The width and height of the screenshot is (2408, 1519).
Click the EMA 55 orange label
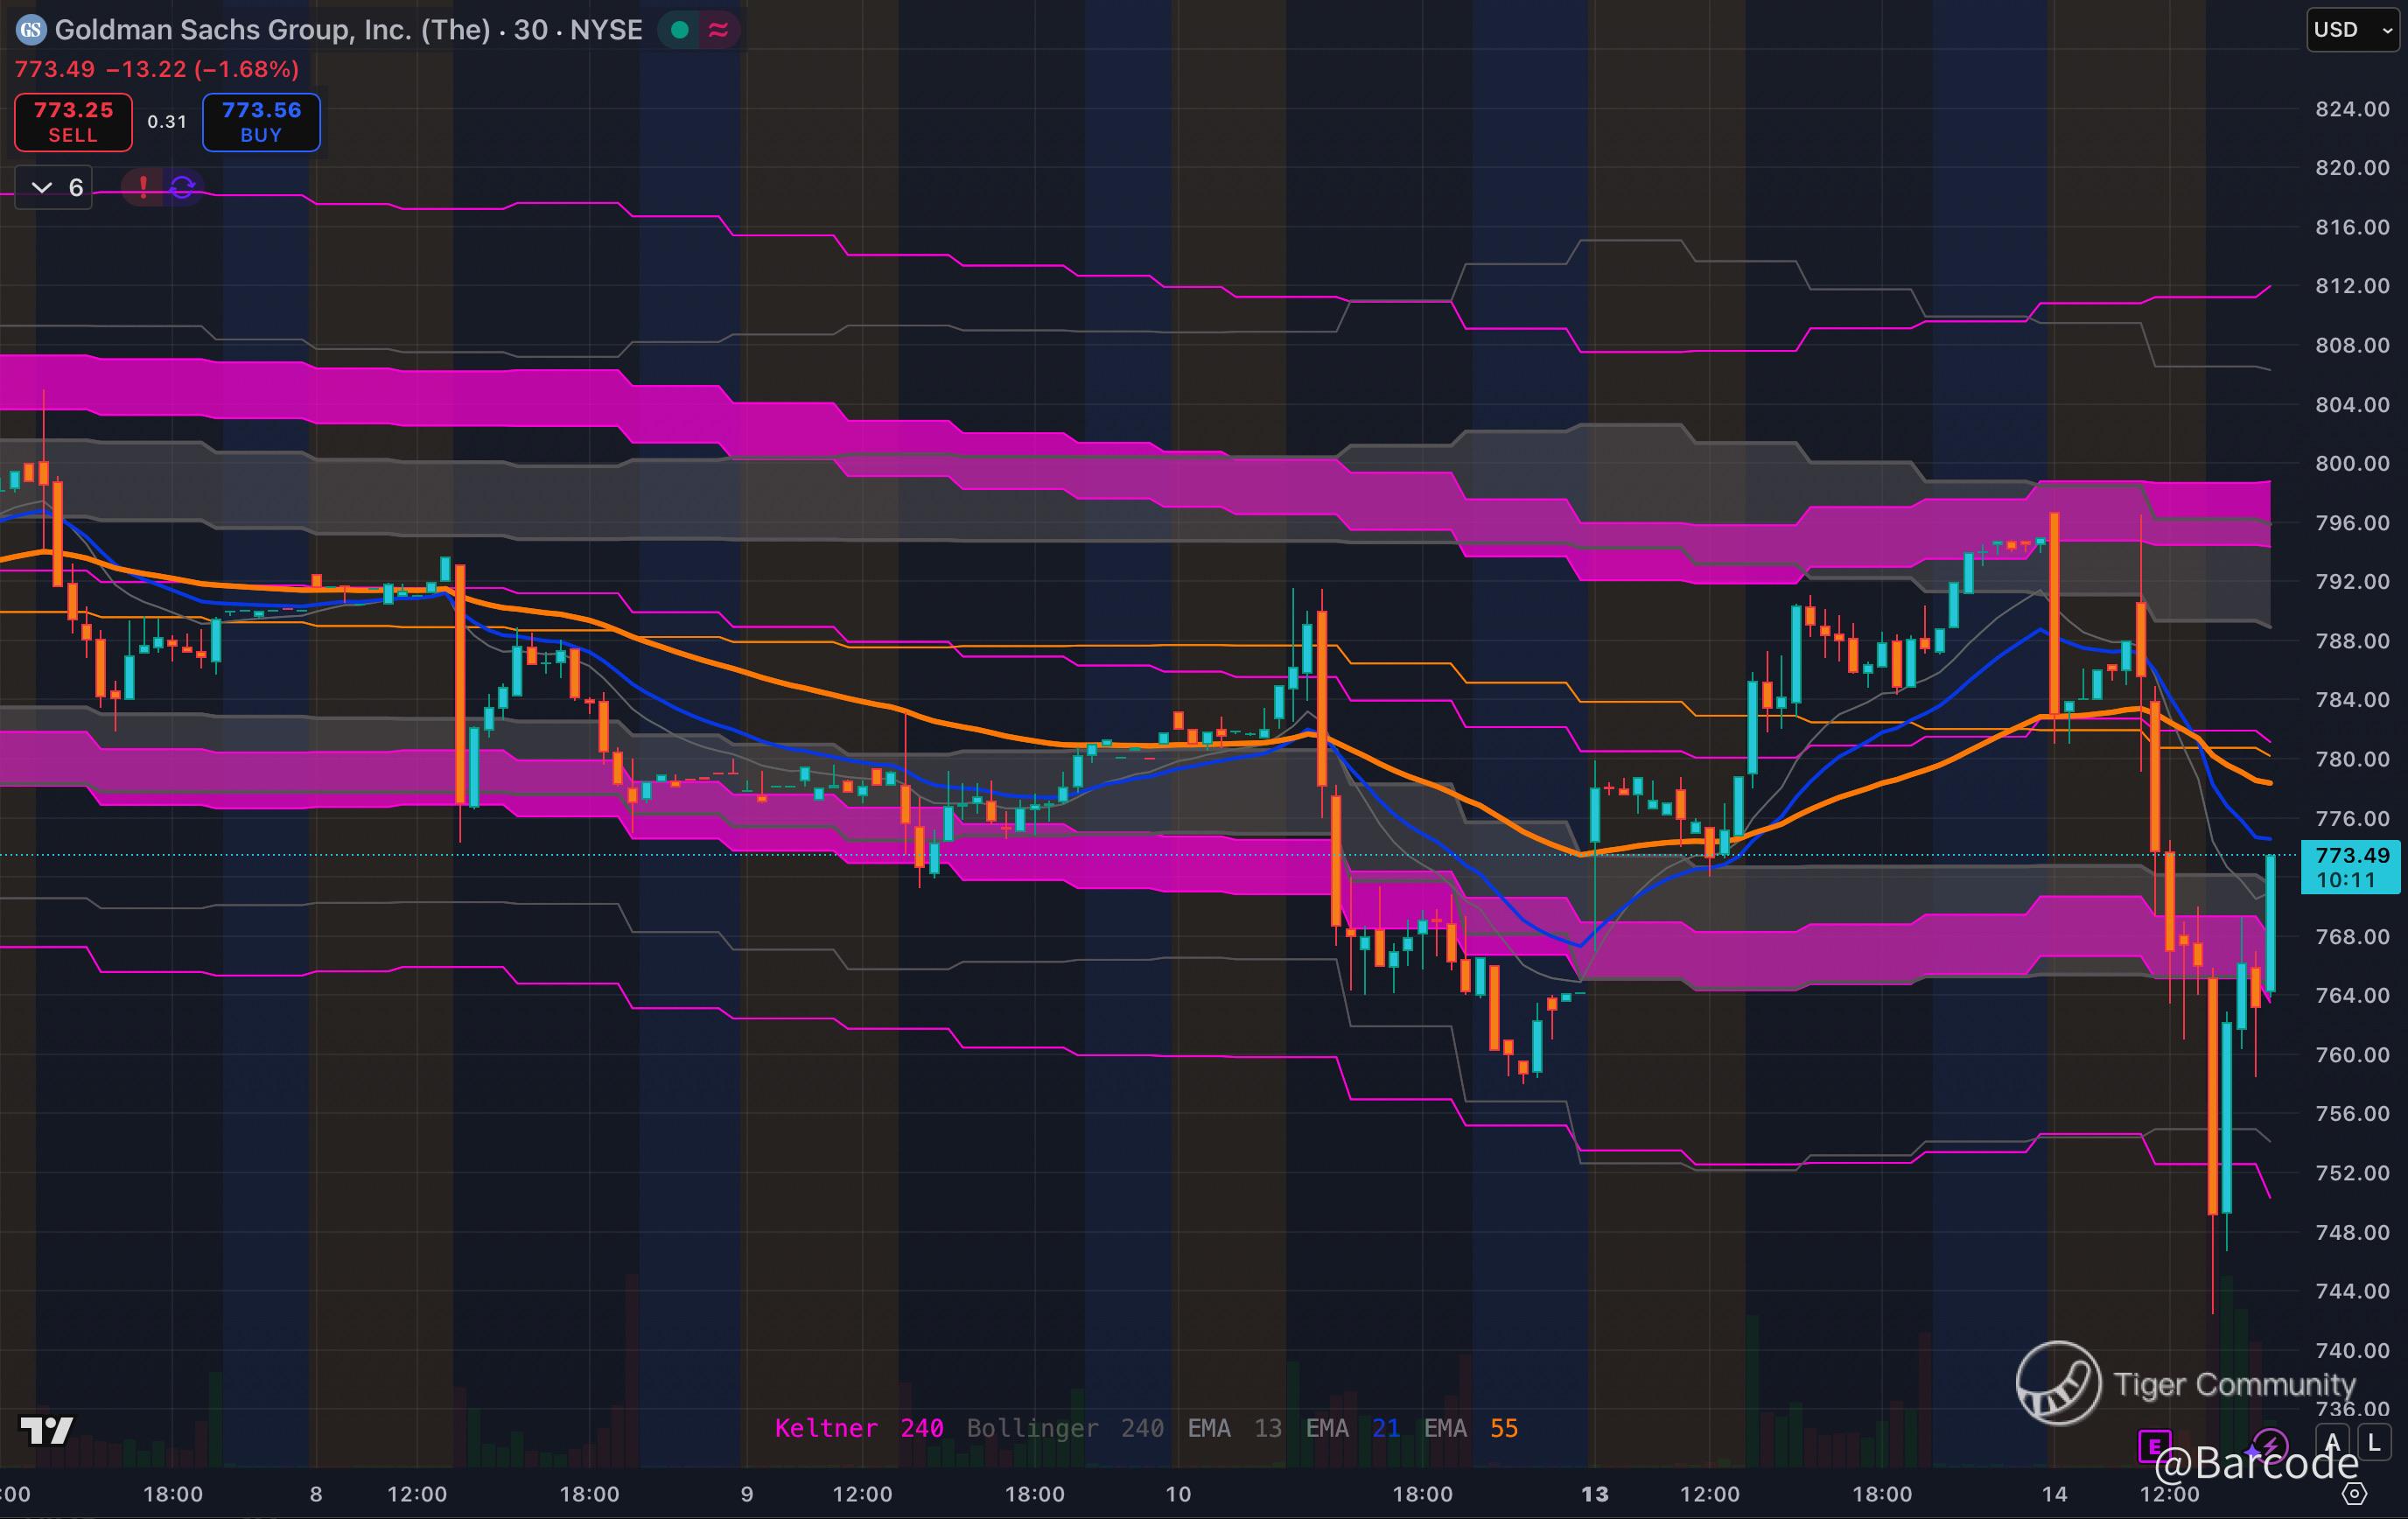click(x=1470, y=1428)
